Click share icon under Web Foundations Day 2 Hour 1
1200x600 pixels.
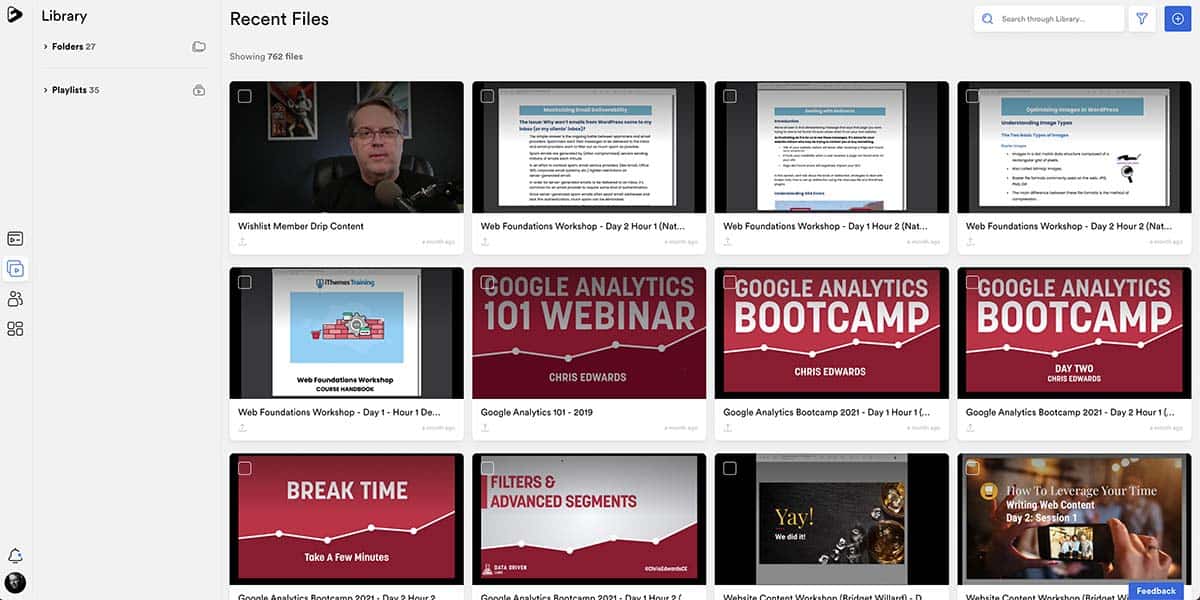pyautogui.click(x=485, y=242)
